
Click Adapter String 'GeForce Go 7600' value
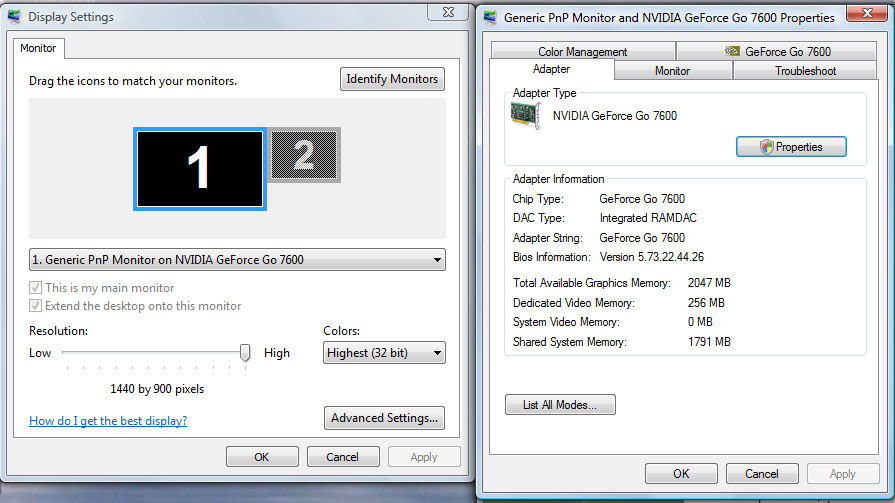(642, 238)
